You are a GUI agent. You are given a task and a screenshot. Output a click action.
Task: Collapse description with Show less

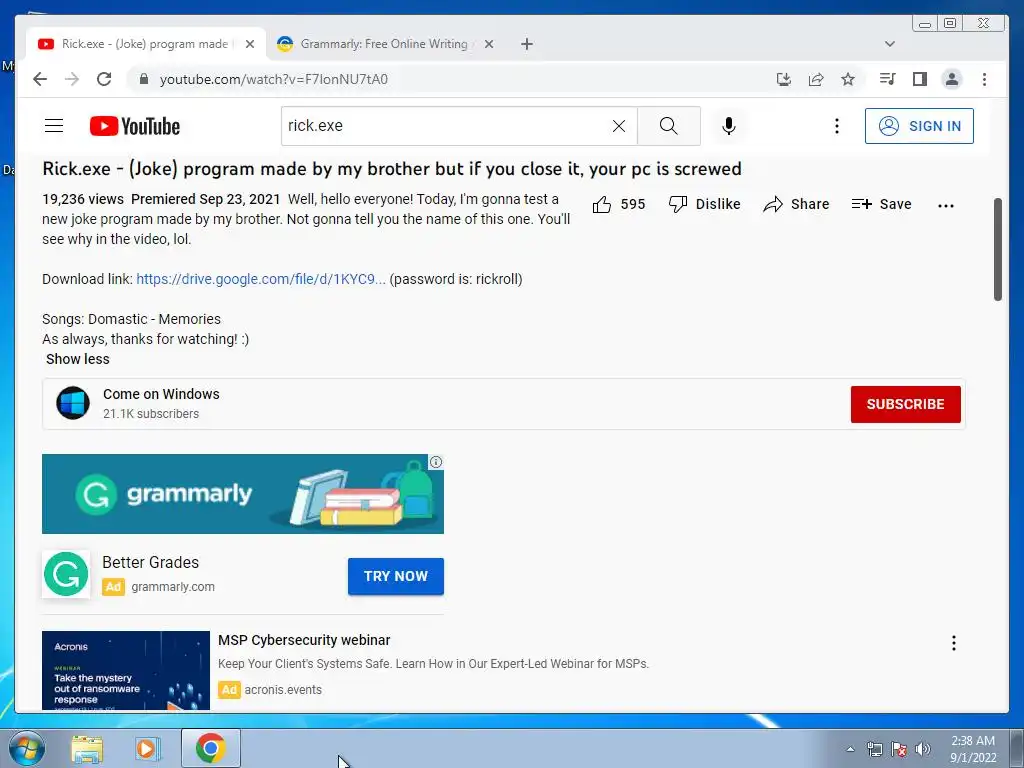[x=78, y=359]
